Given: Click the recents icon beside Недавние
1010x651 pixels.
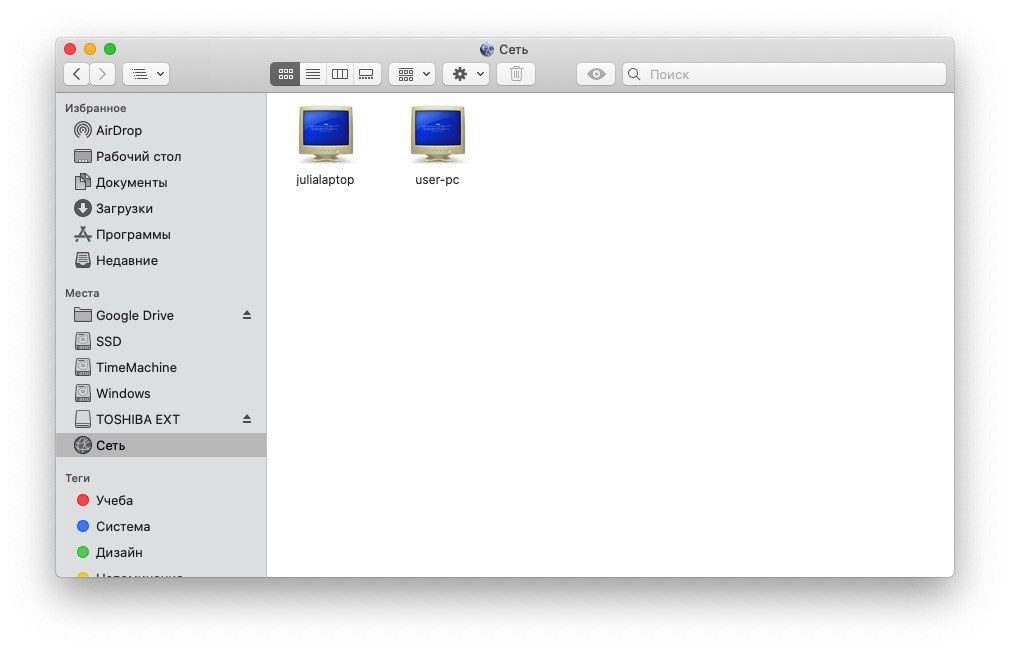Looking at the screenshot, I should tap(82, 260).
